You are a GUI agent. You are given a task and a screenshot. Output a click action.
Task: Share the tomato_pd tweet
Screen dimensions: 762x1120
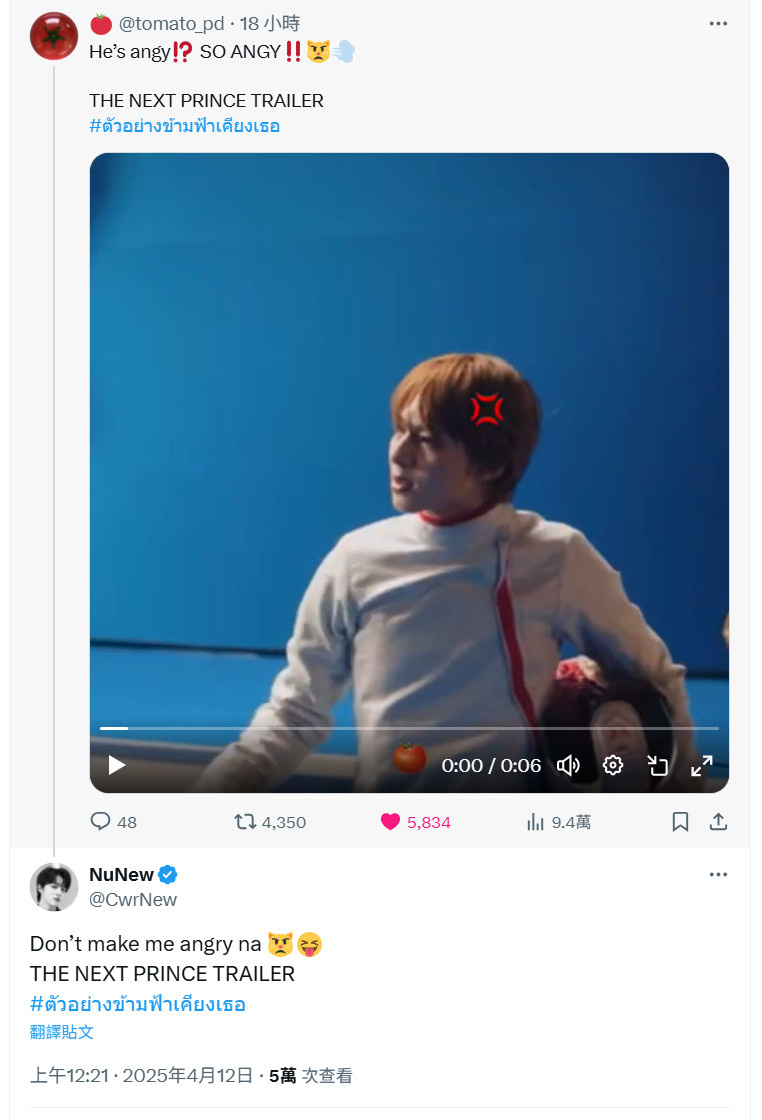[x=718, y=821]
